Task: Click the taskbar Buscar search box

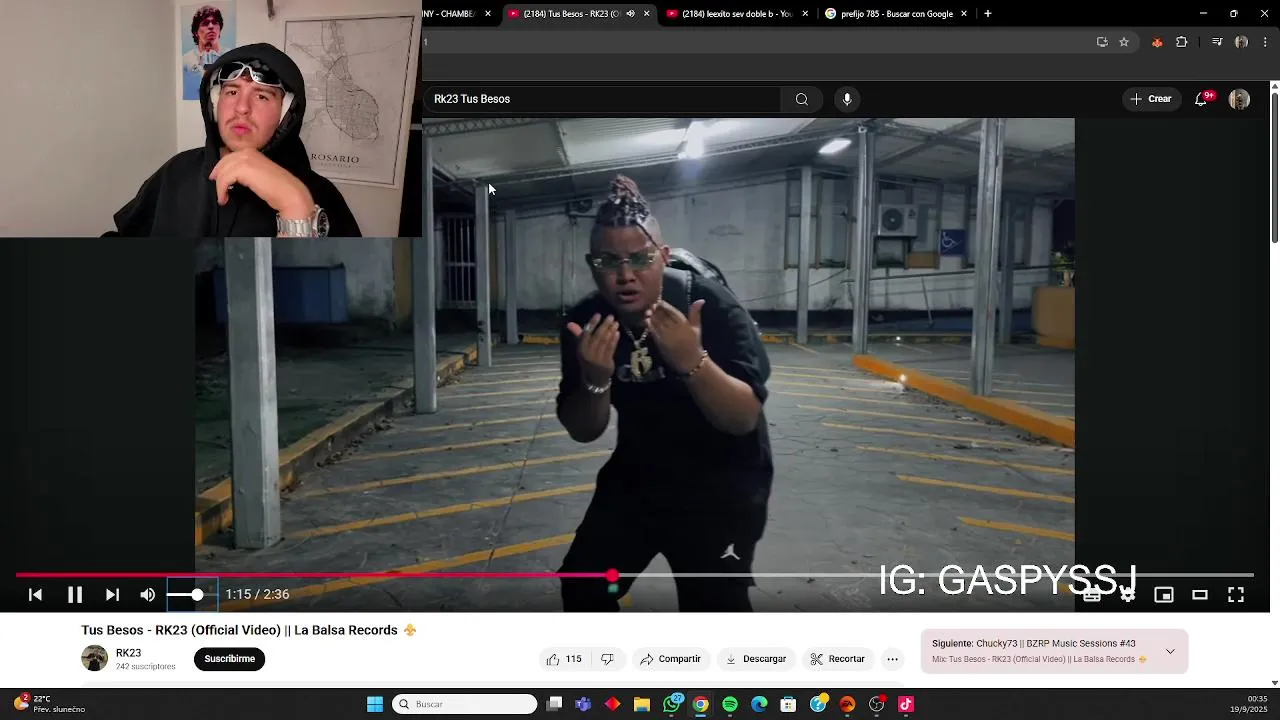Action: click(x=465, y=704)
